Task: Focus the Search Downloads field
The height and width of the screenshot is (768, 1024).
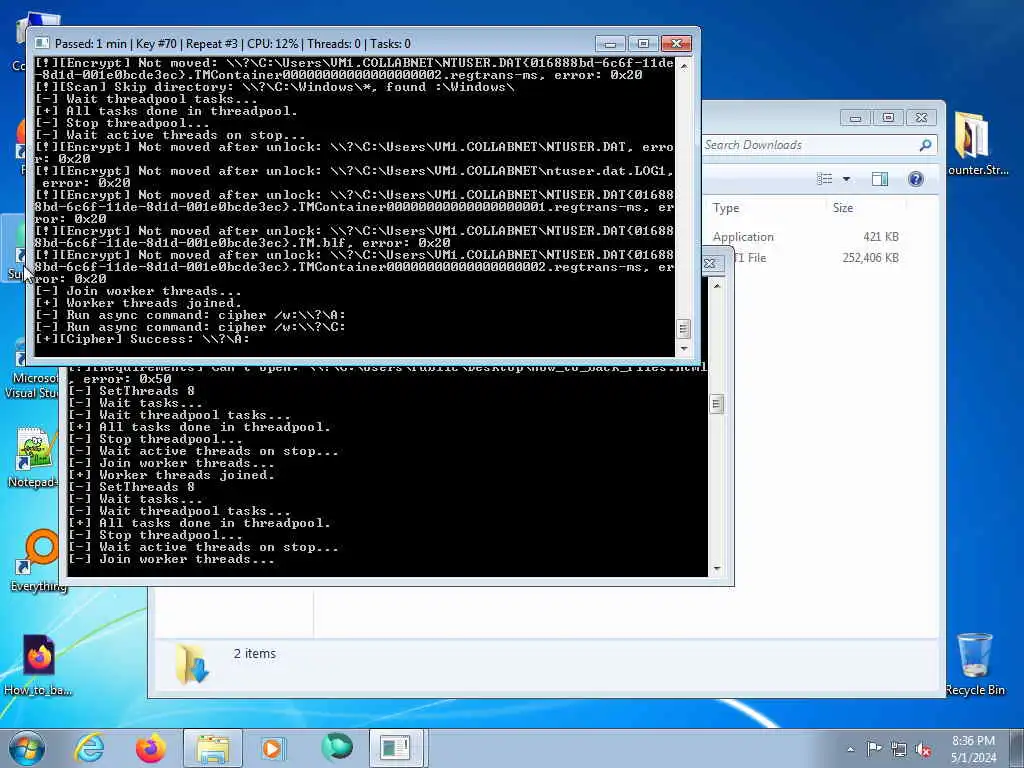Action: point(810,145)
